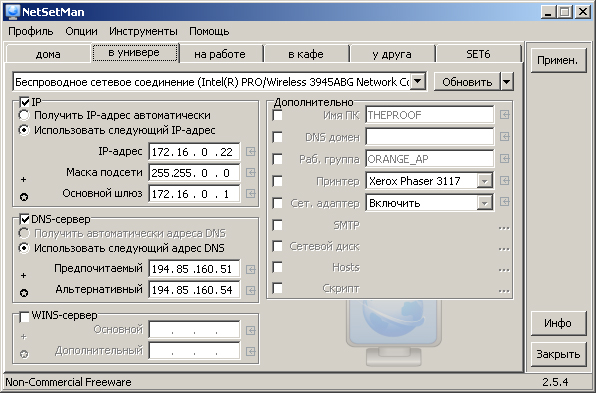Open the Опции menu
Viewport: 596px width, 393px height.
pyautogui.click(x=81, y=31)
